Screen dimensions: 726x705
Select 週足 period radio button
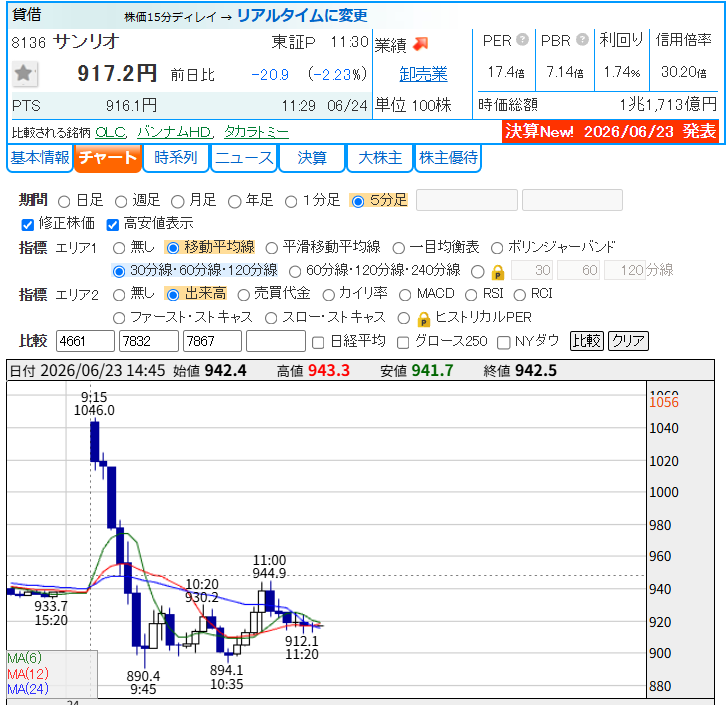121,202
